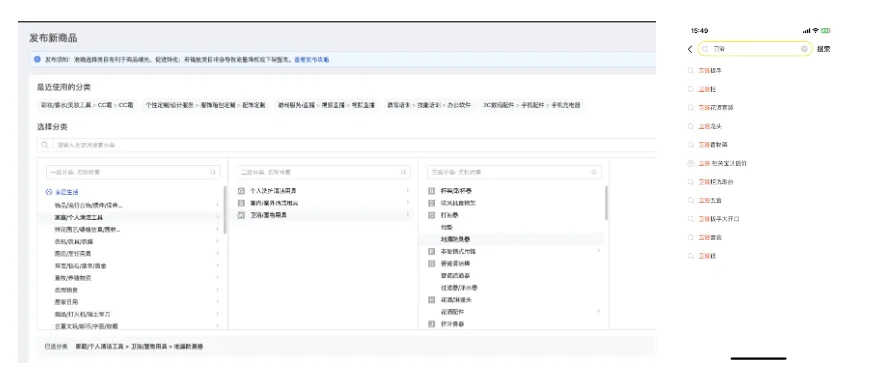Expand 花洒配件 with its right arrow

tap(598, 312)
